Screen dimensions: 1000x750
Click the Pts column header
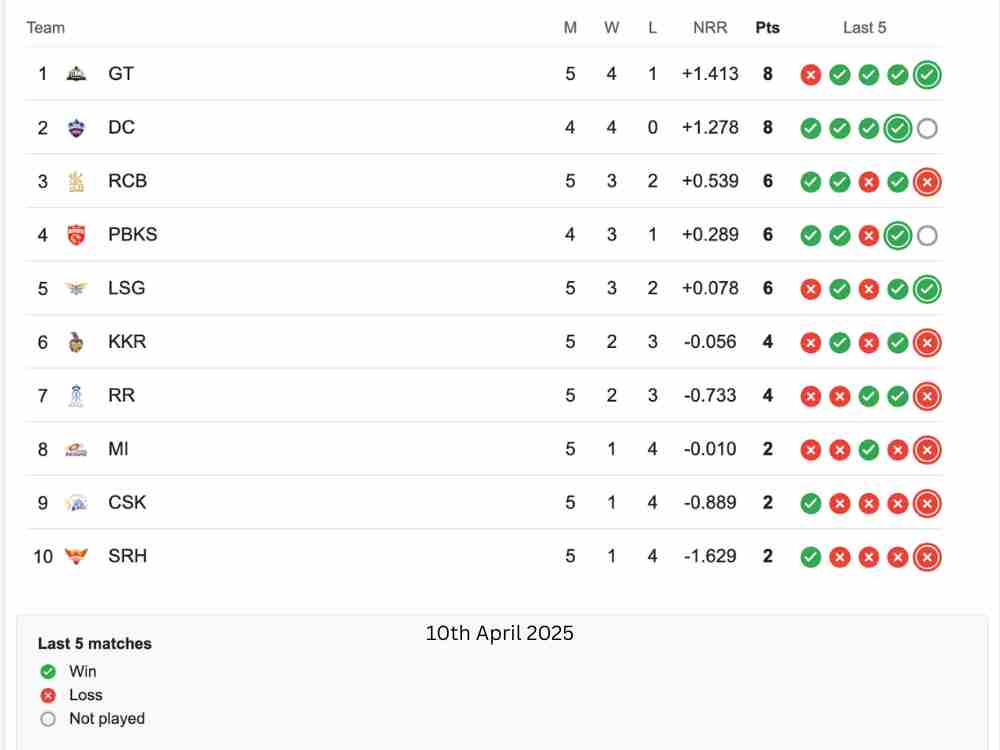pyautogui.click(x=767, y=28)
